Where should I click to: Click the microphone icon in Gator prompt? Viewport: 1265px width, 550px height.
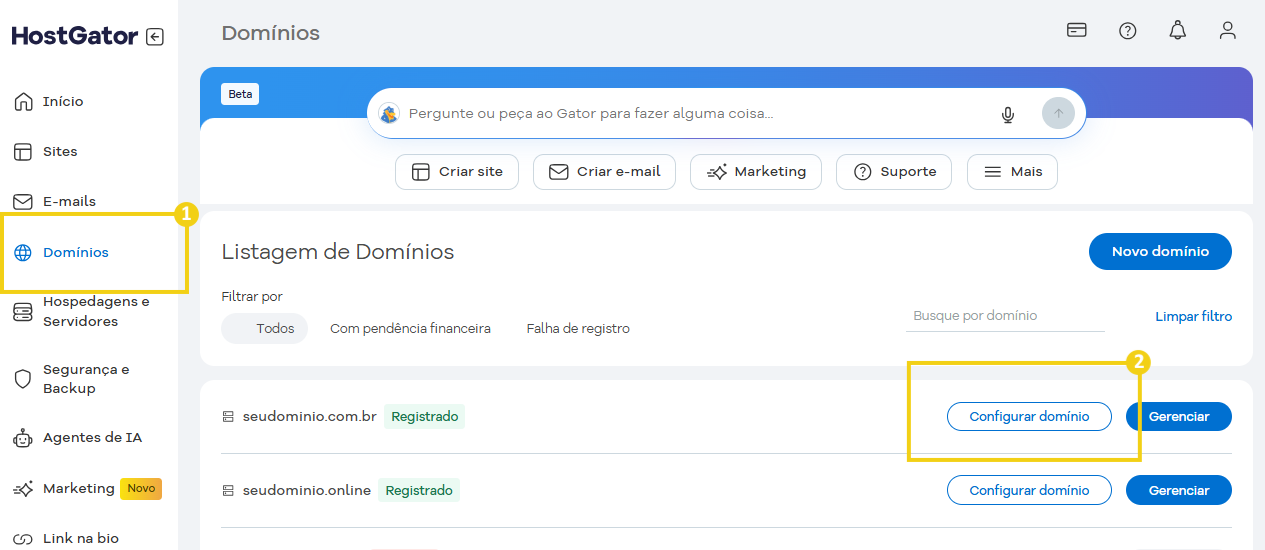[x=1008, y=114]
